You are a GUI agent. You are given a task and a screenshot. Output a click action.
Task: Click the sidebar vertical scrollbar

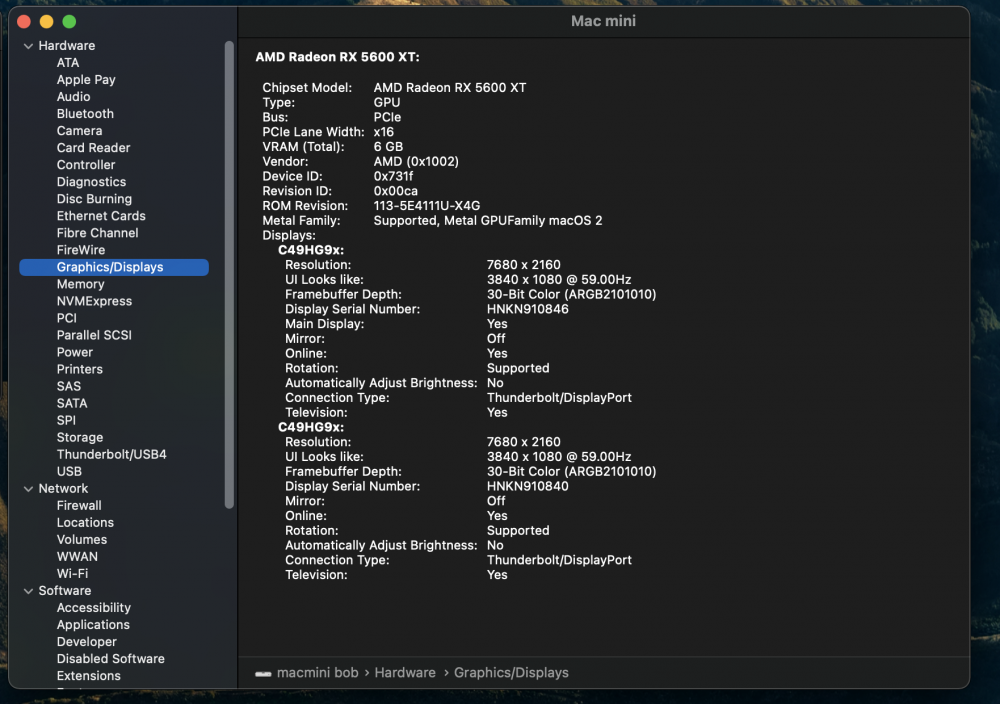[x=229, y=274]
